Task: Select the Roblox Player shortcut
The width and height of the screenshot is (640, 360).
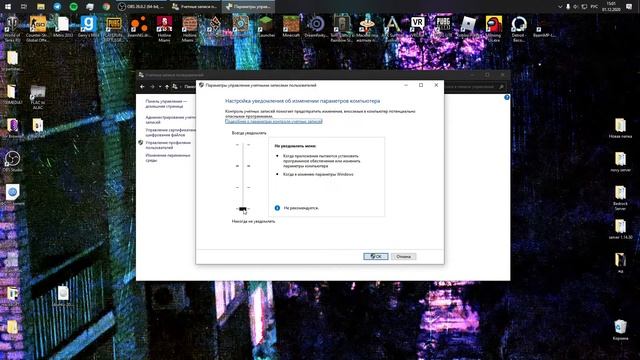Action: [x=468, y=27]
